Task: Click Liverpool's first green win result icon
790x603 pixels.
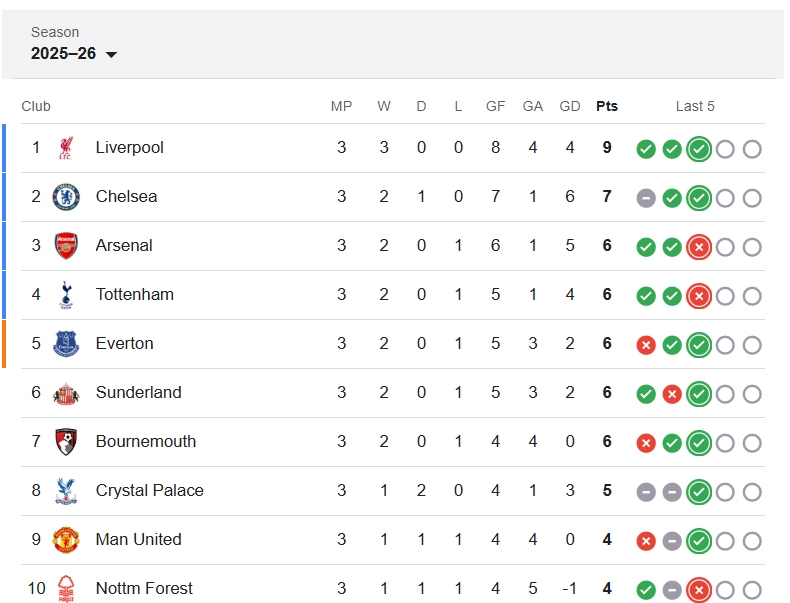Action: click(x=646, y=149)
